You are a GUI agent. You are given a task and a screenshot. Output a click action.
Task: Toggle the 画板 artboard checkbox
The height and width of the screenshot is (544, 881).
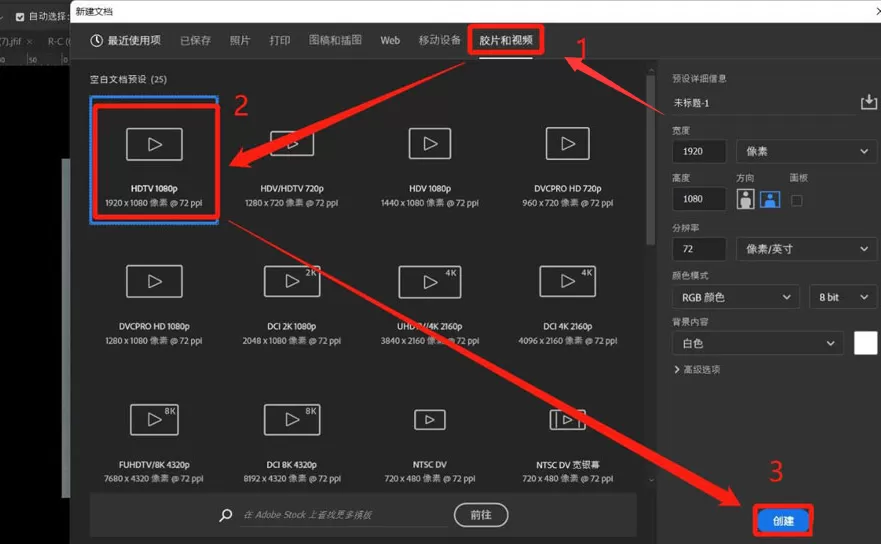[x=796, y=201]
